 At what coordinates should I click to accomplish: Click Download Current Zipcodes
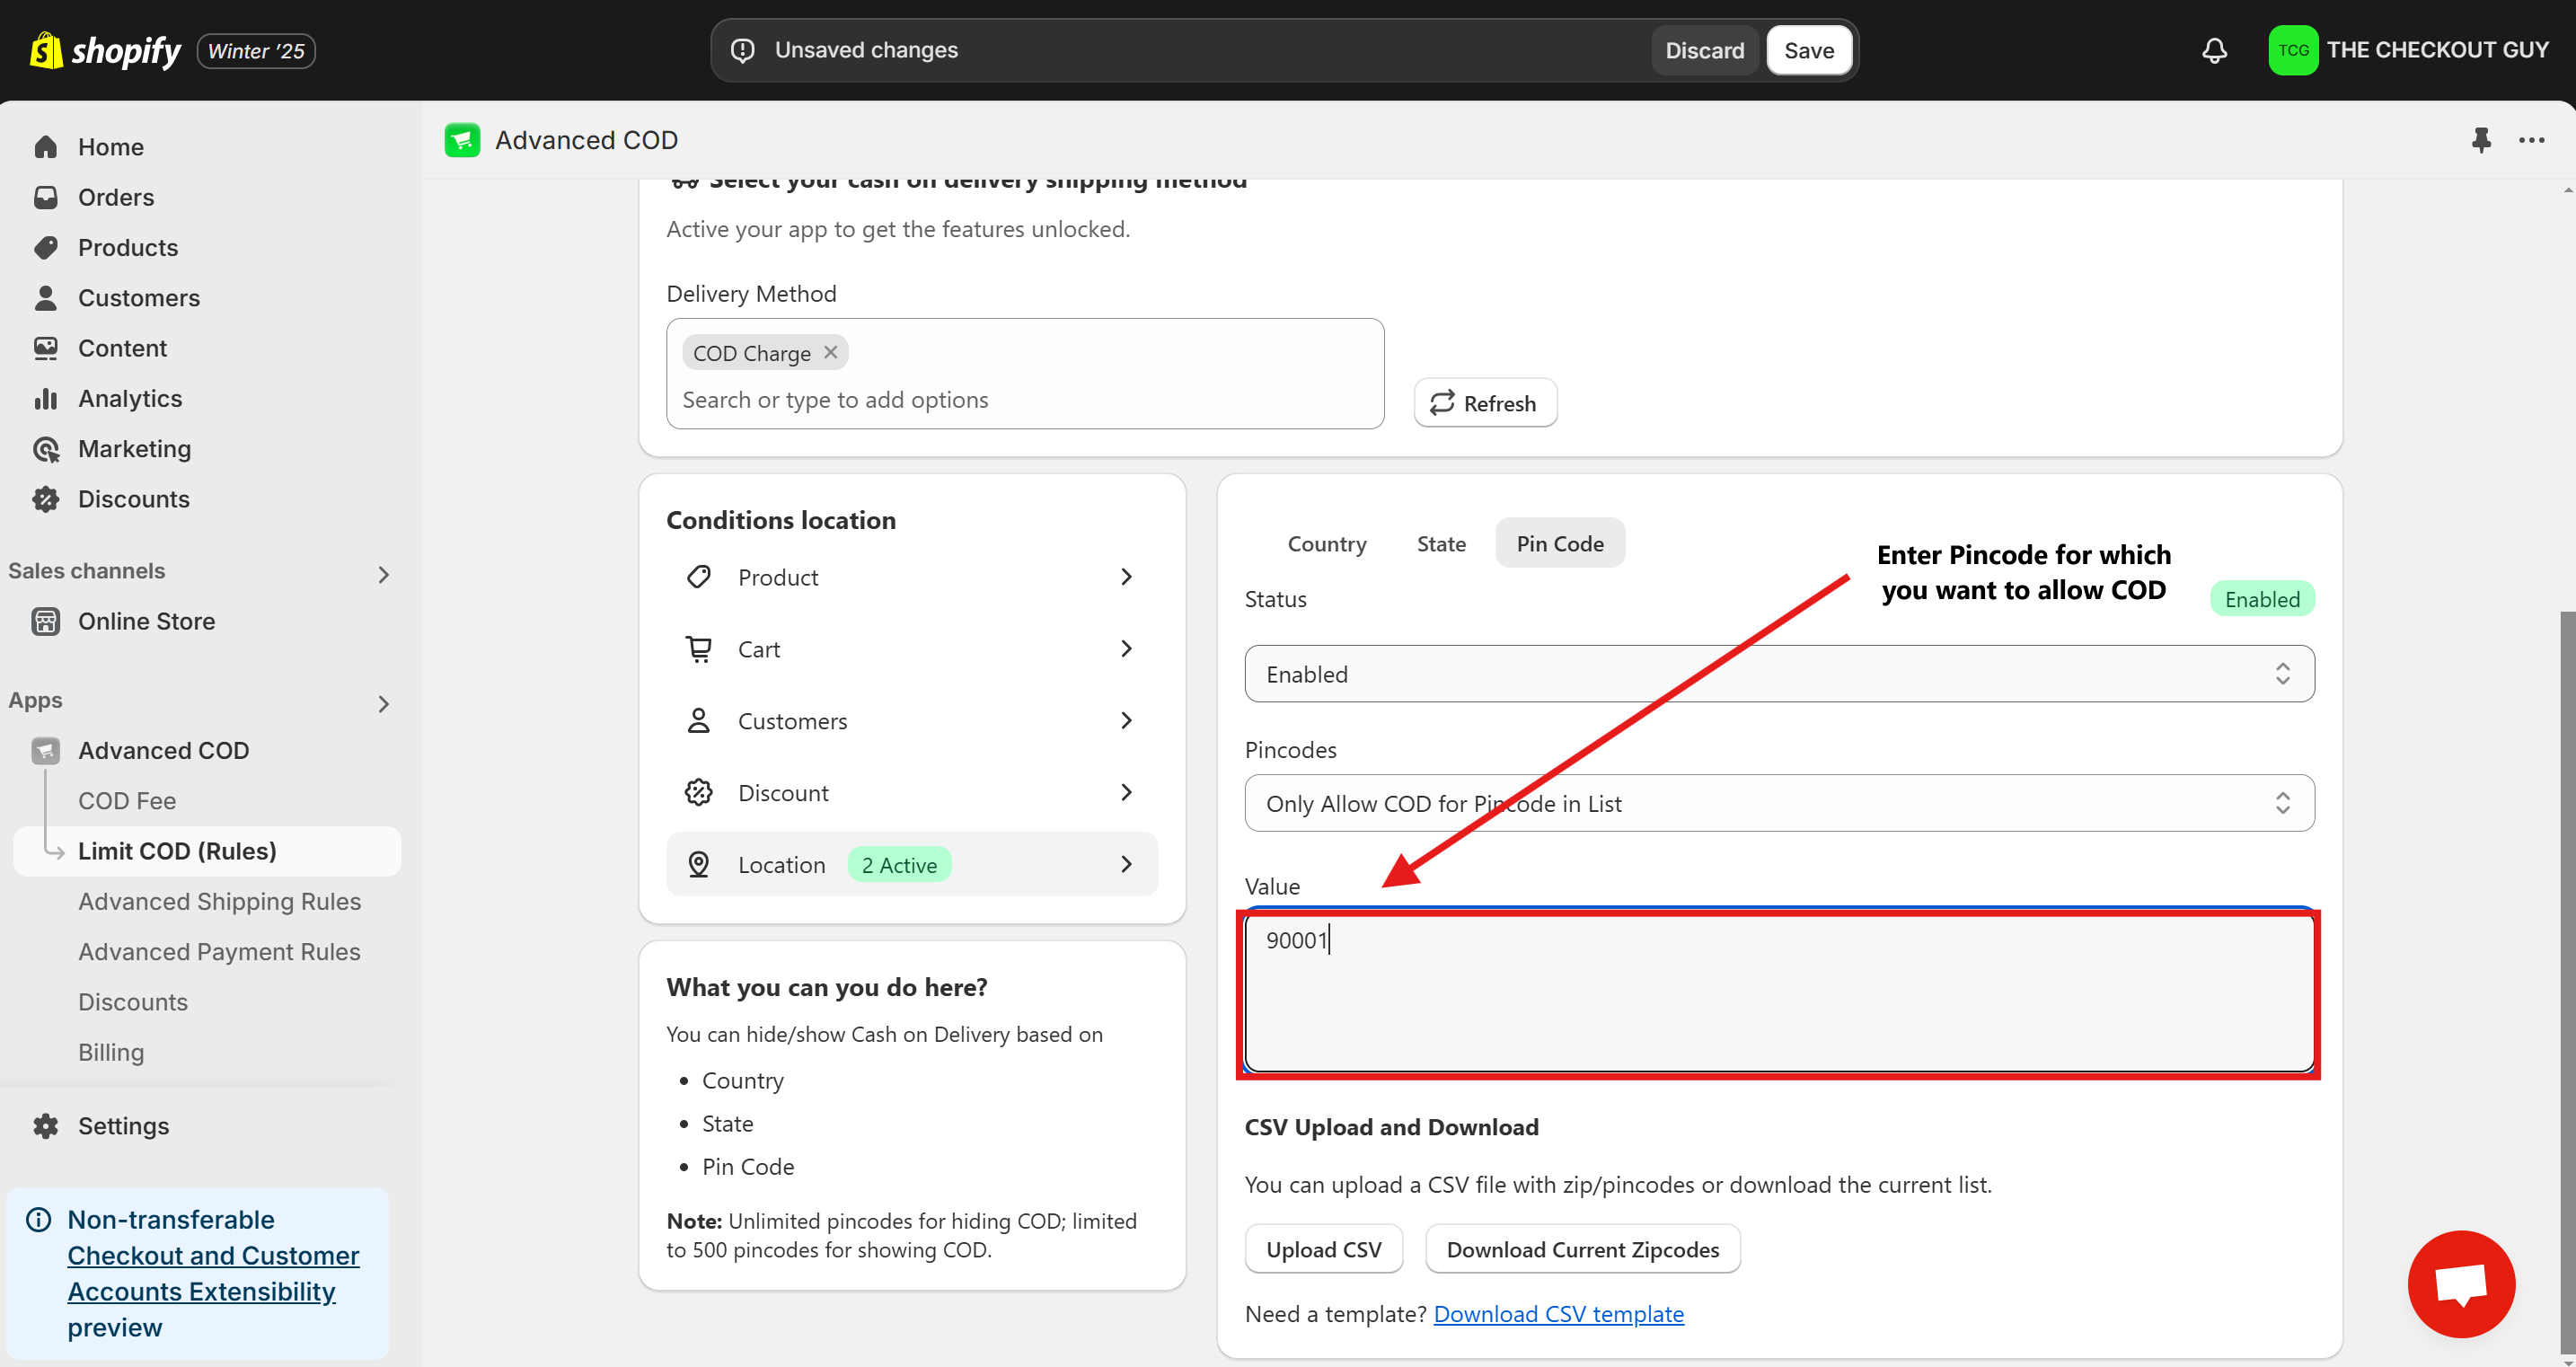click(x=1582, y=1249)
